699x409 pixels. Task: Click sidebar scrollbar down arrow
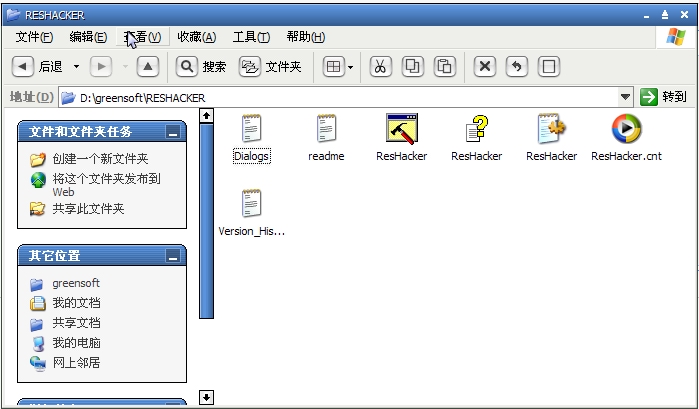[x=206, y=397]
